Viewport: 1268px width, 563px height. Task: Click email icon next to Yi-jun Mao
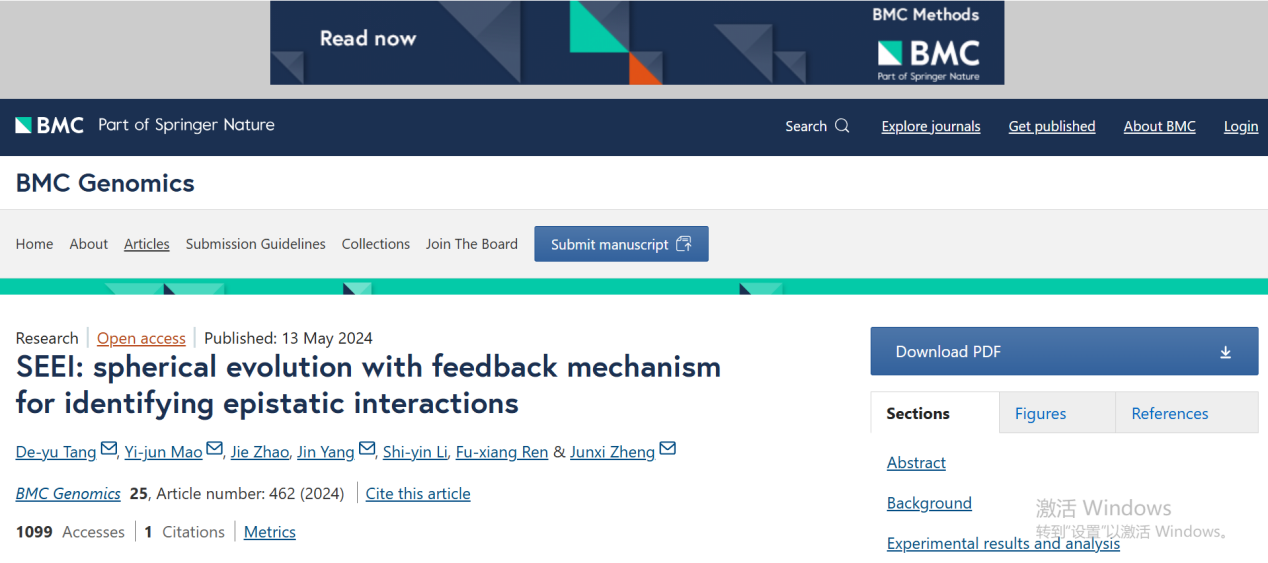click(x=214, y=449)
